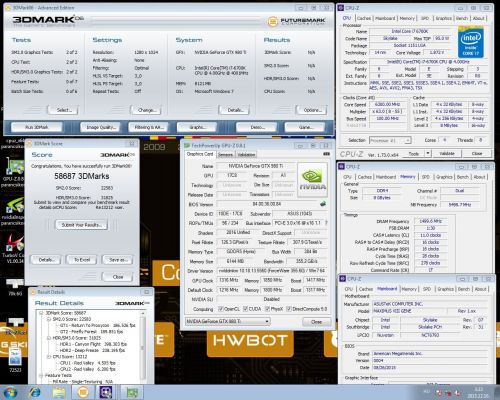Collapse the 3DMark Score tree node
Viewport: 500px width, 400px height.
(x=41, y=313)
